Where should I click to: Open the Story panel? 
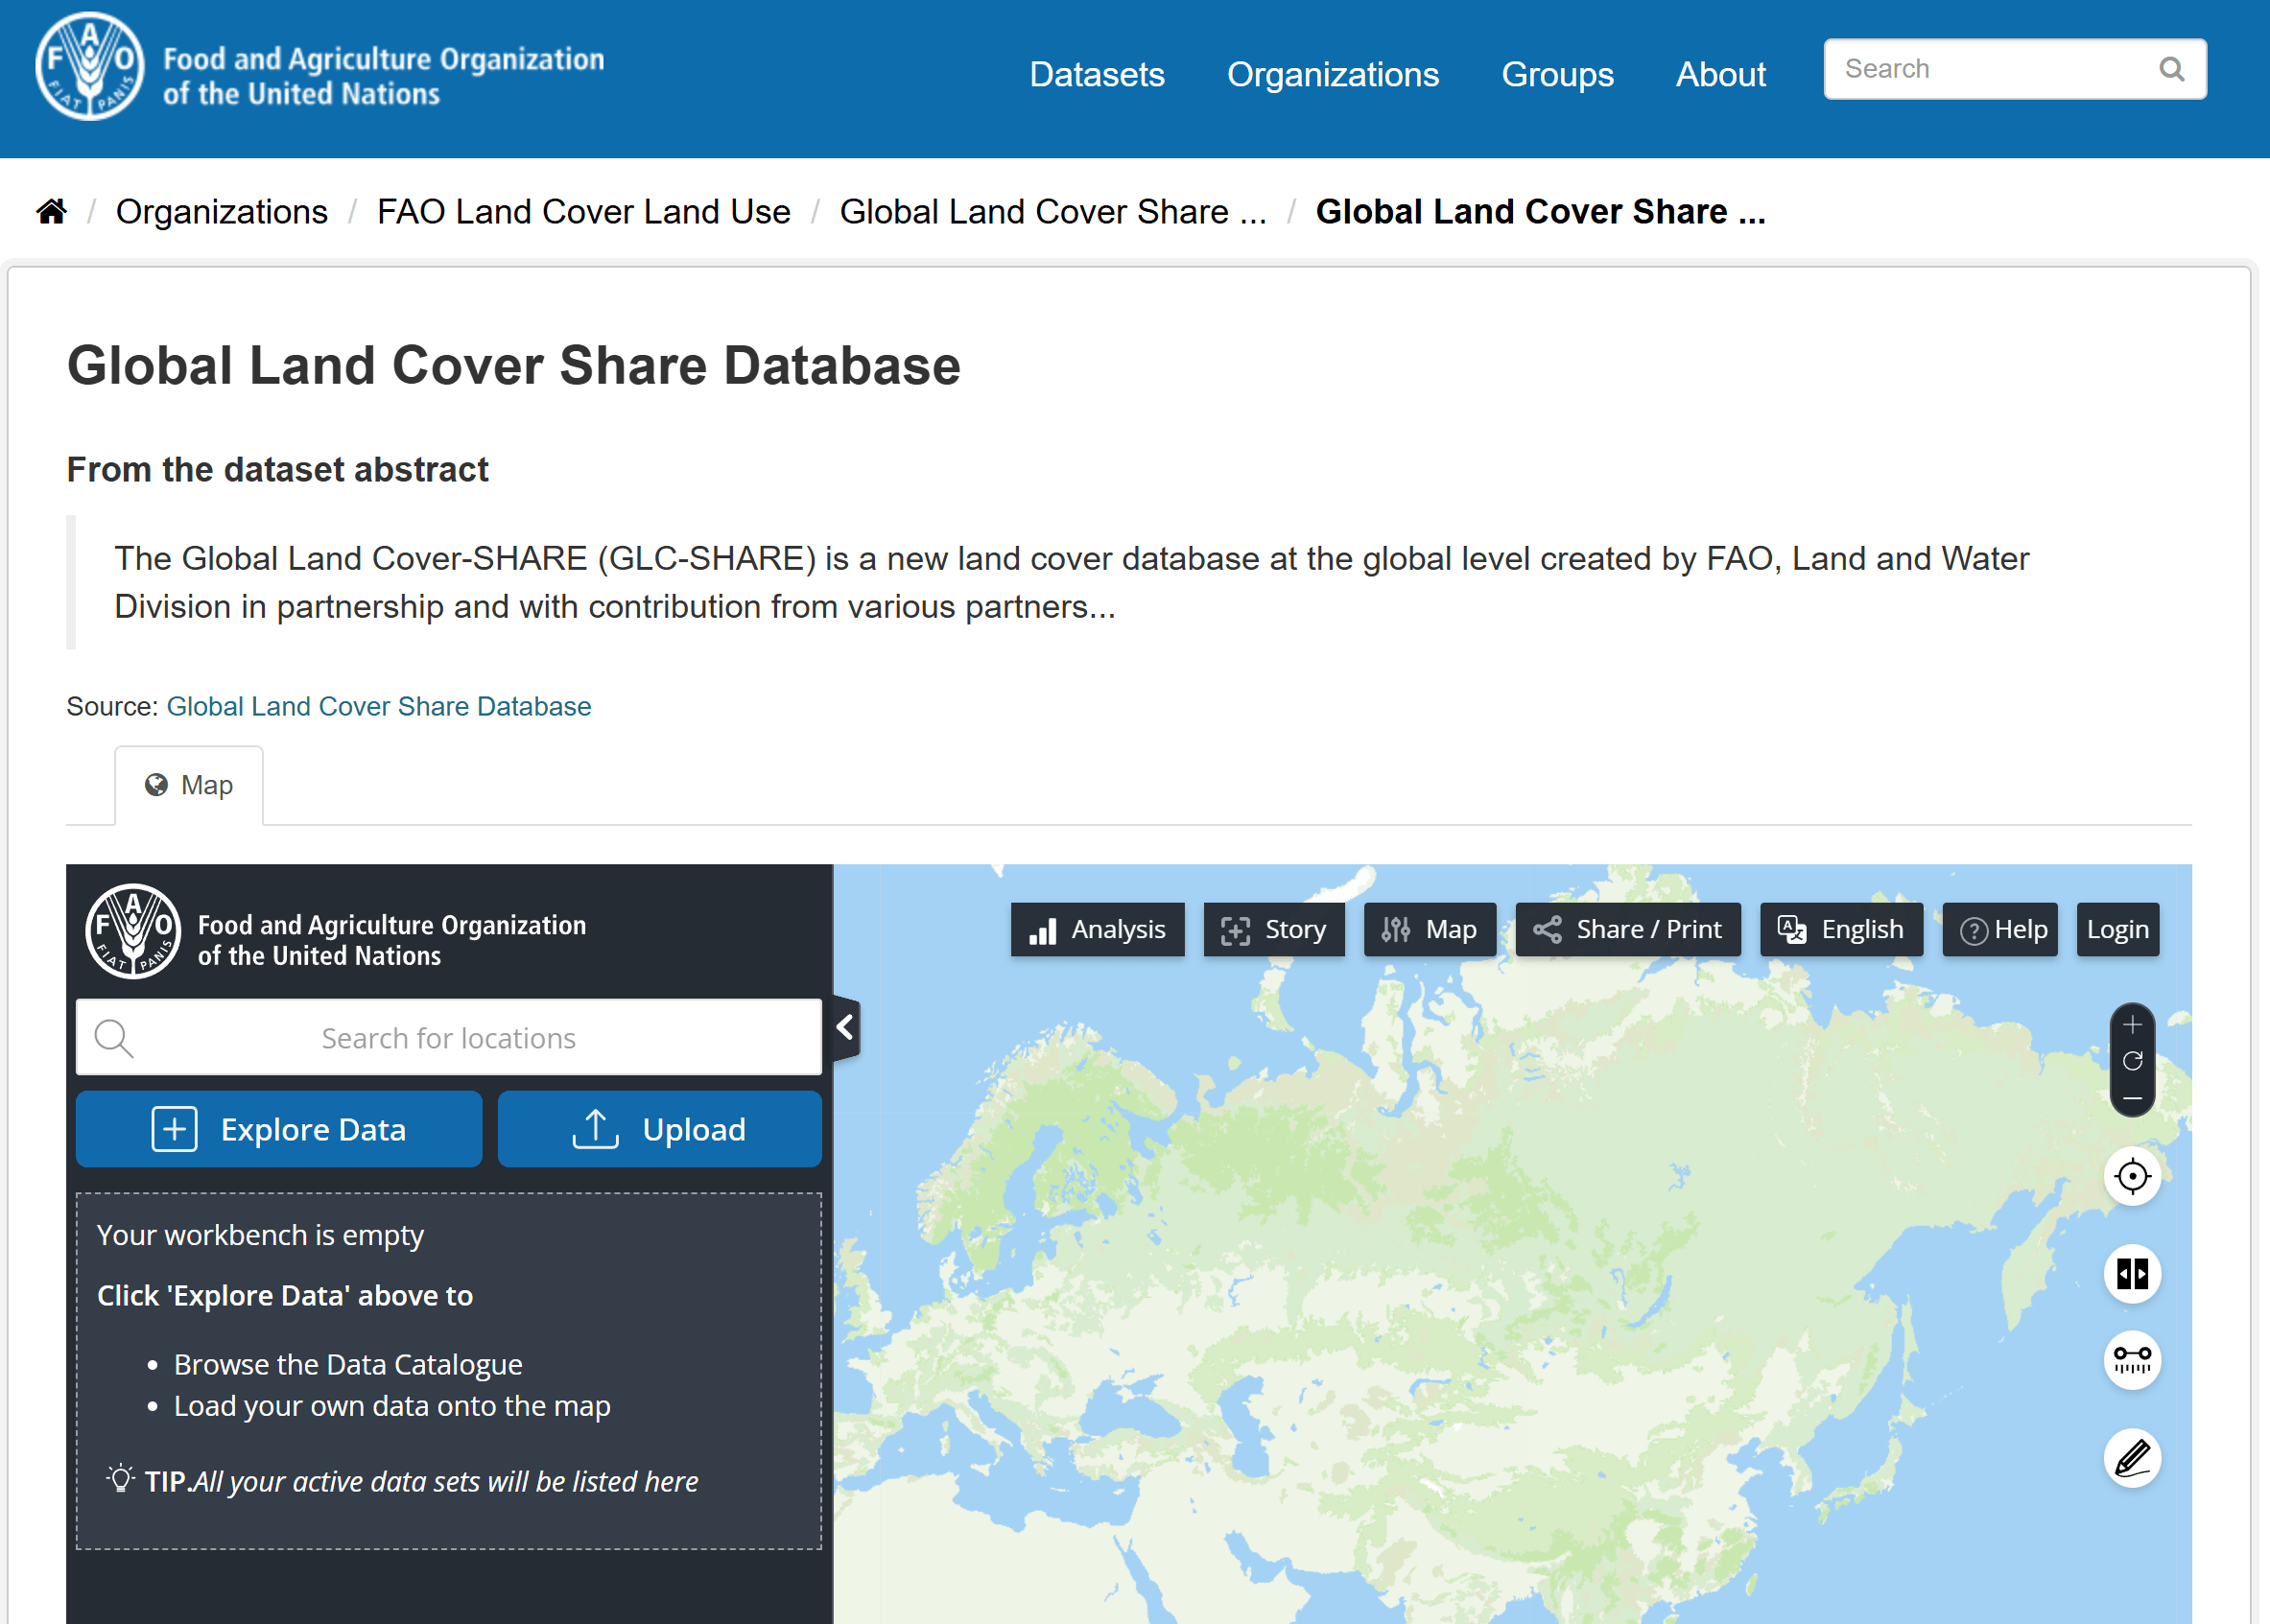pos(1274,930)
